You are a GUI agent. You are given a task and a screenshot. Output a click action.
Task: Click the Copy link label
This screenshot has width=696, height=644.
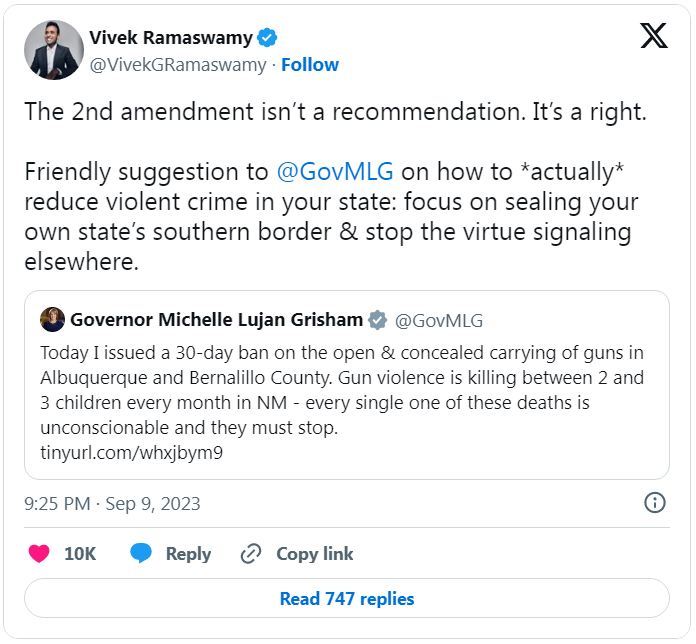click(x=315, y=554)
